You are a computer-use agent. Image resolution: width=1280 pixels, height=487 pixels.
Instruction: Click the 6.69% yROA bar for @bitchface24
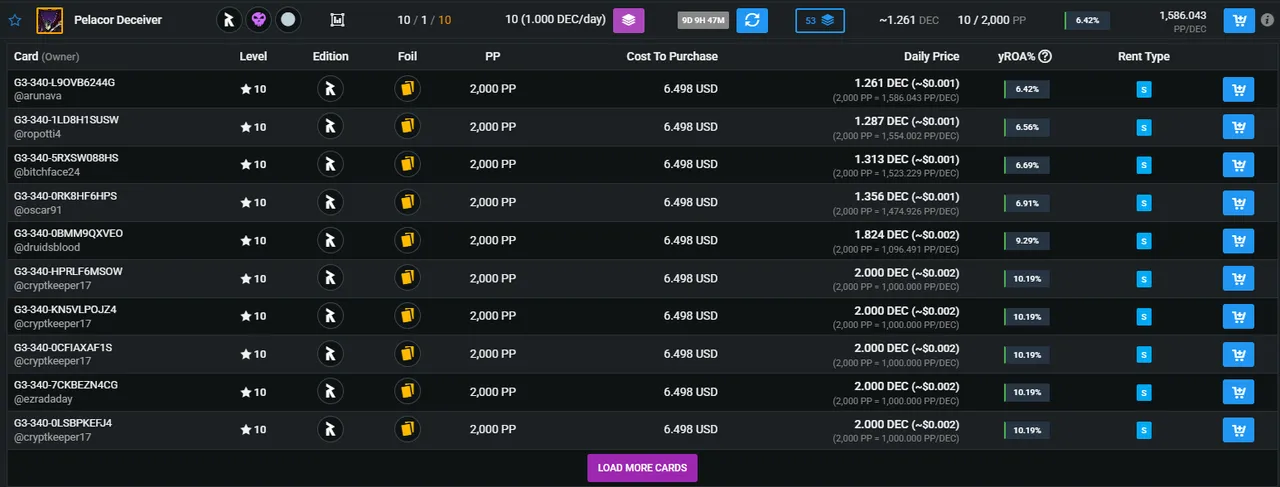1027,165
